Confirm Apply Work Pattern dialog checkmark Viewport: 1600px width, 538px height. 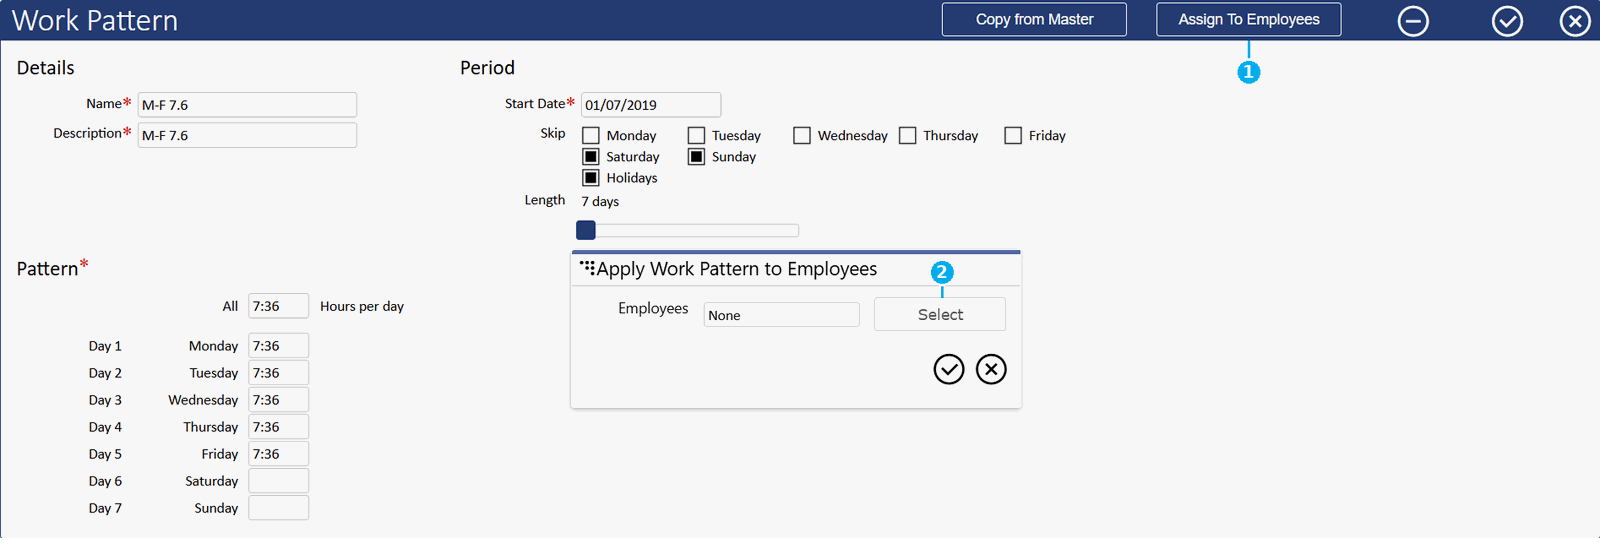(949, 369)
